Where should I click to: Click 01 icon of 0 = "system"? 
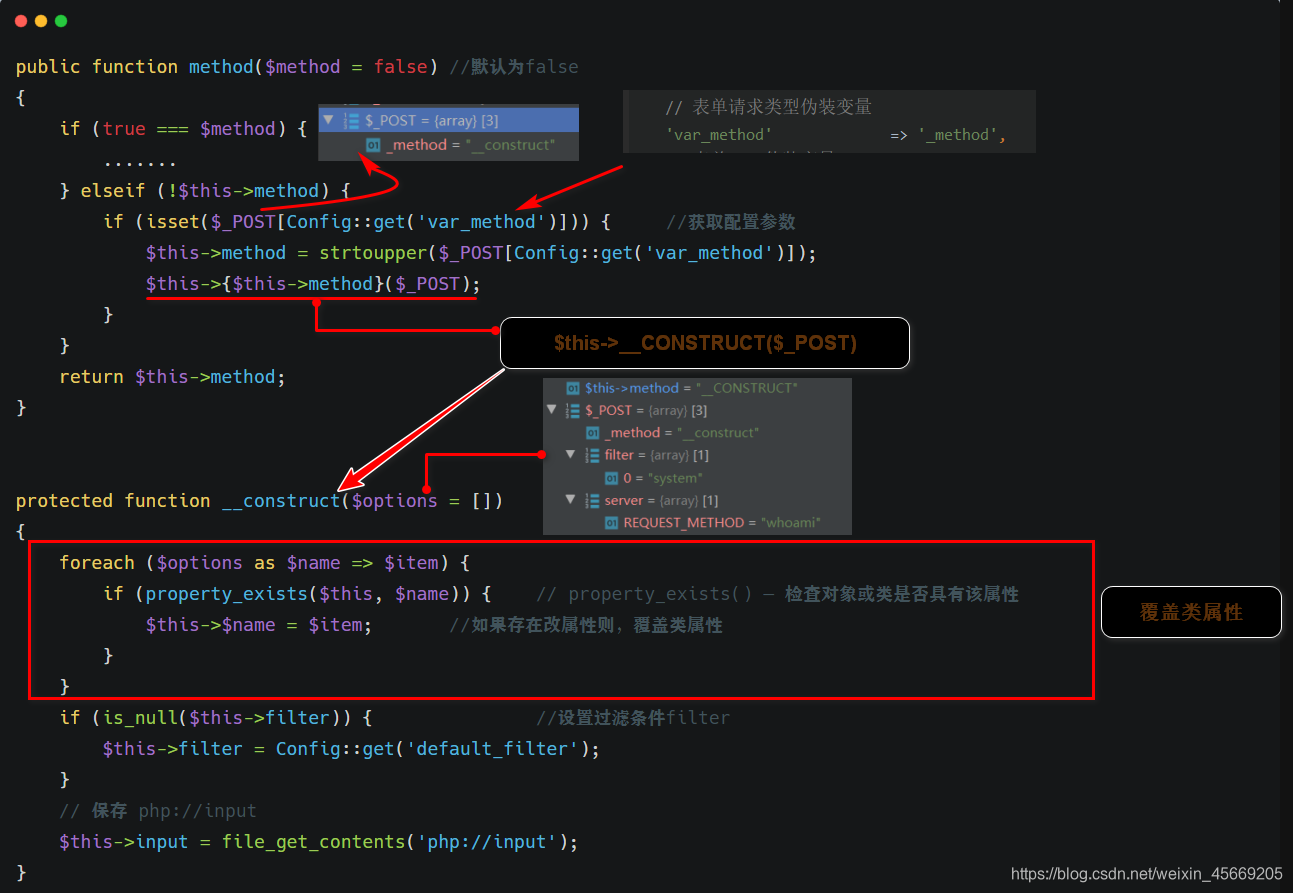pyautogui.click(x=612, y=478)
